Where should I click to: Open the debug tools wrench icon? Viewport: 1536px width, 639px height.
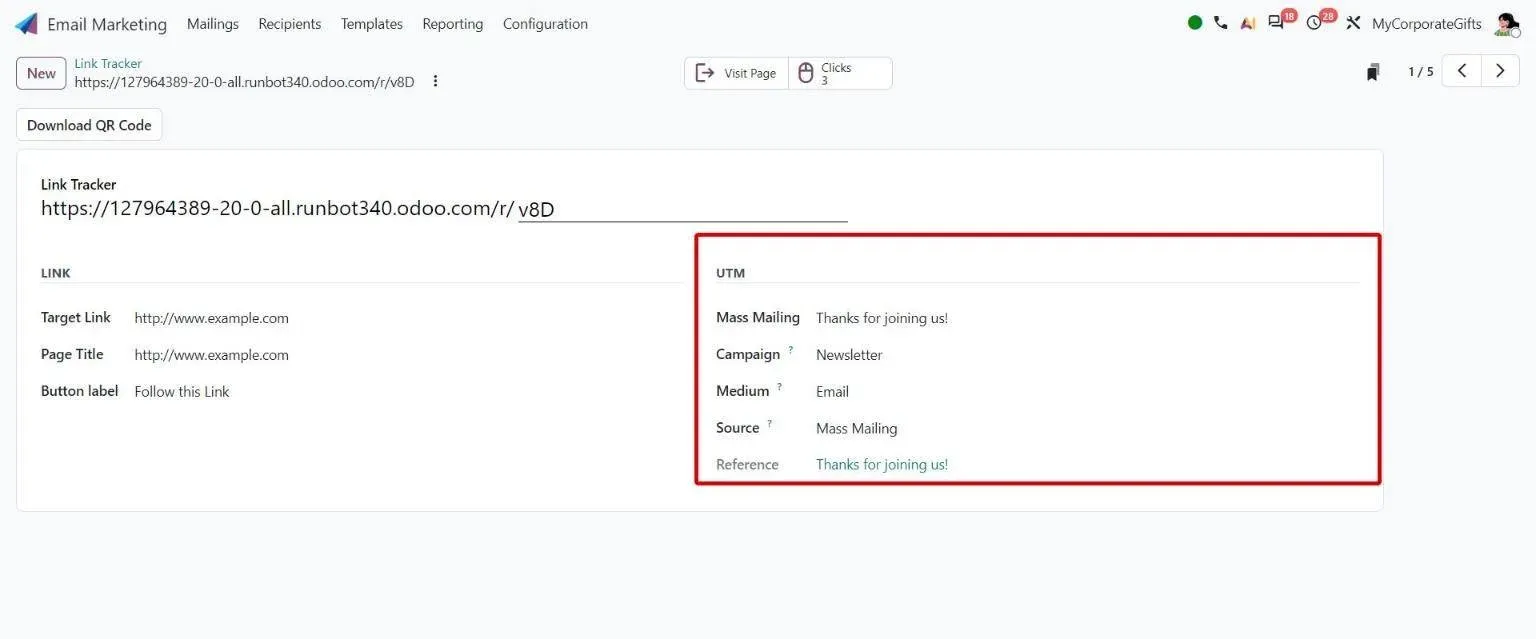pos(1353,23)
